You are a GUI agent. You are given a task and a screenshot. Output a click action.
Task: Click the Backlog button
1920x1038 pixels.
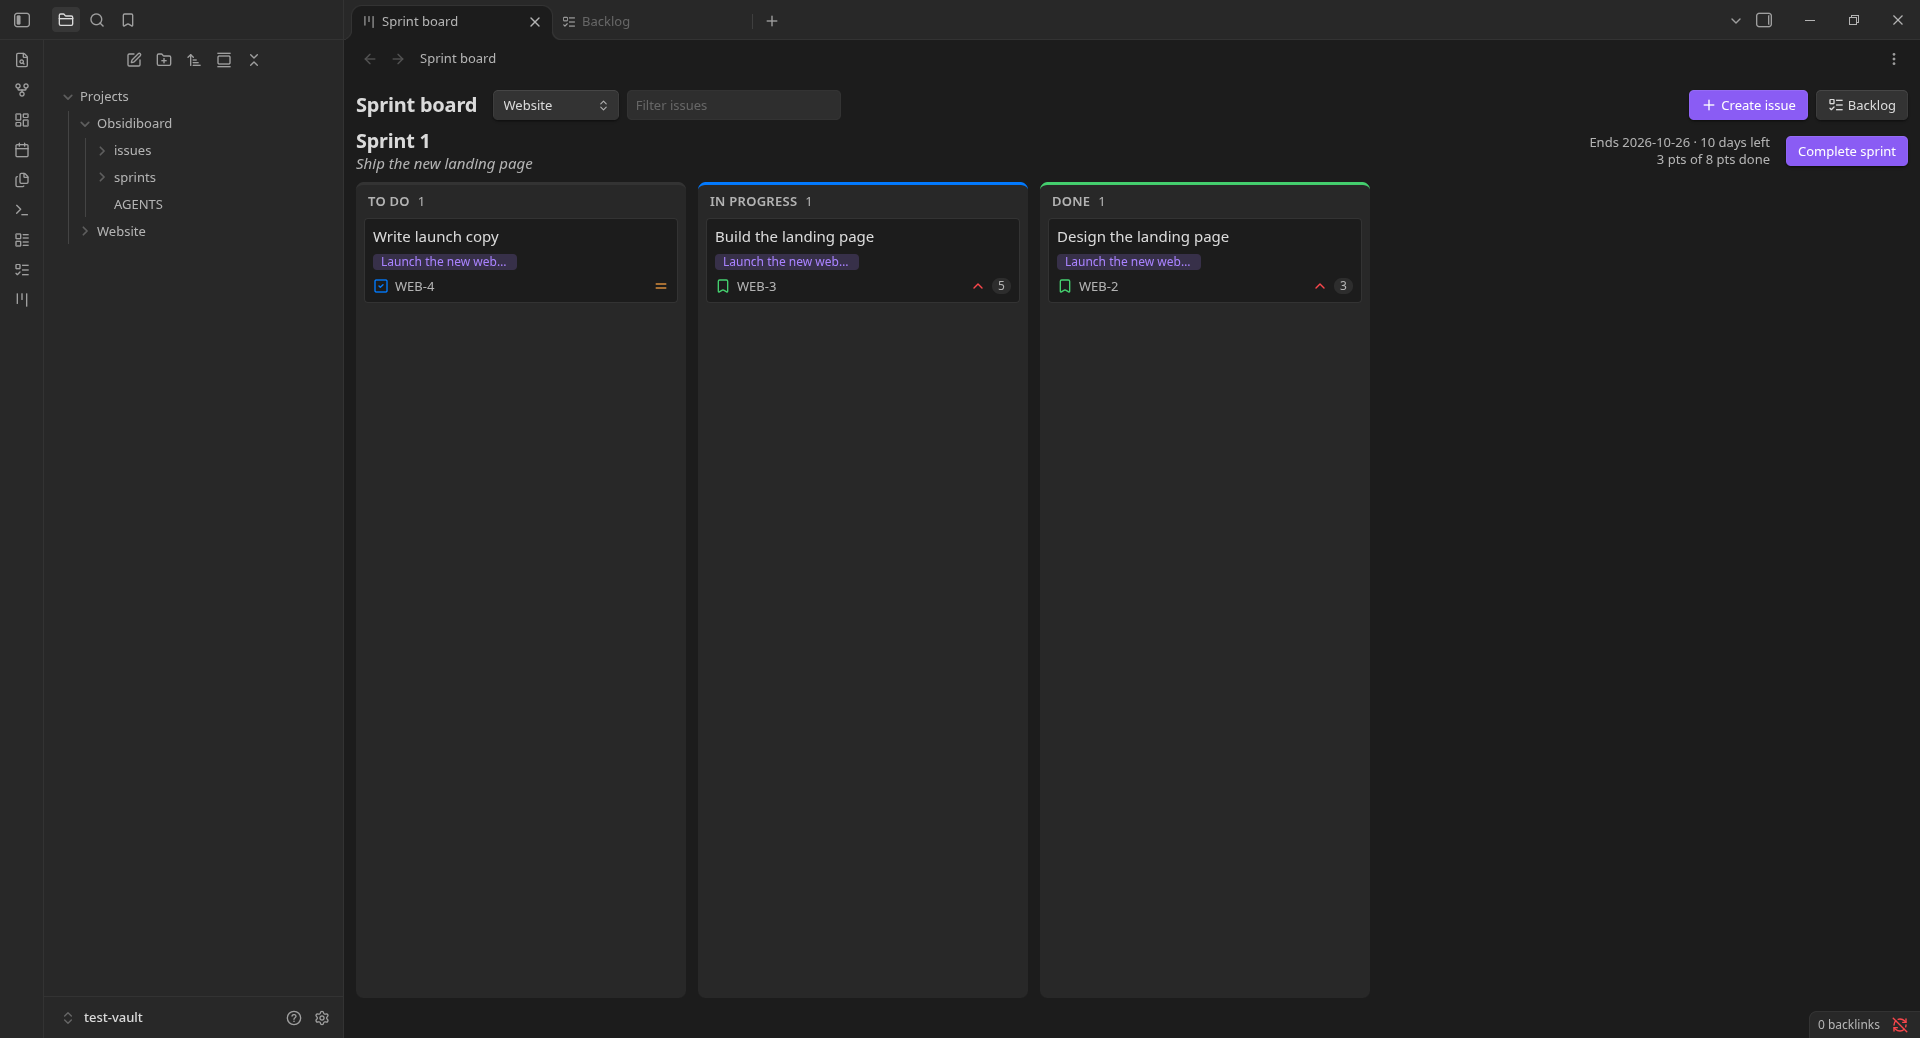coord(1862,105)
